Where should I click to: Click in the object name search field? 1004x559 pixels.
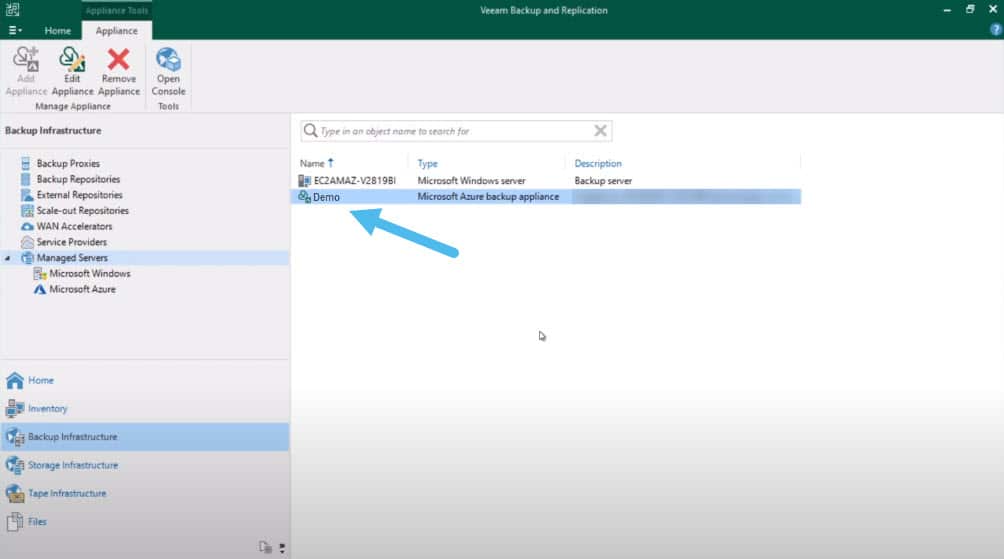point(456,131)
